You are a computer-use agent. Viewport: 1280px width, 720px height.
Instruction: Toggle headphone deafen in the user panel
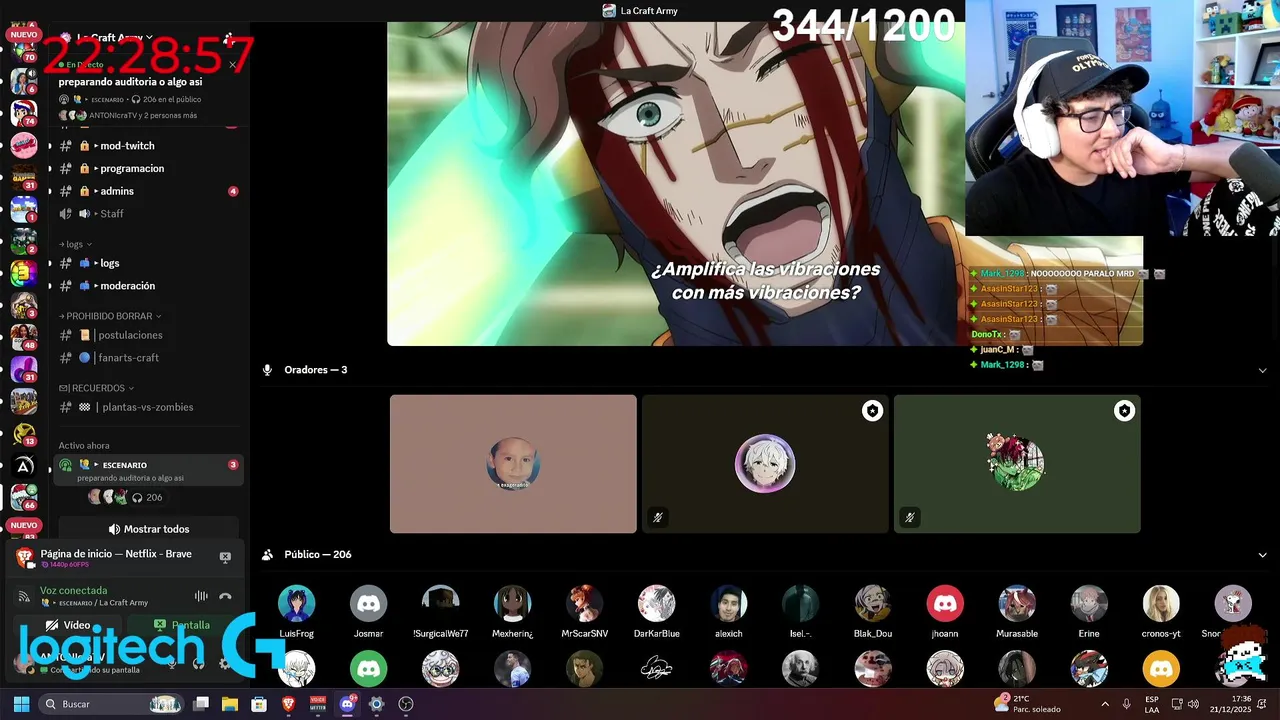click(198, 663)
